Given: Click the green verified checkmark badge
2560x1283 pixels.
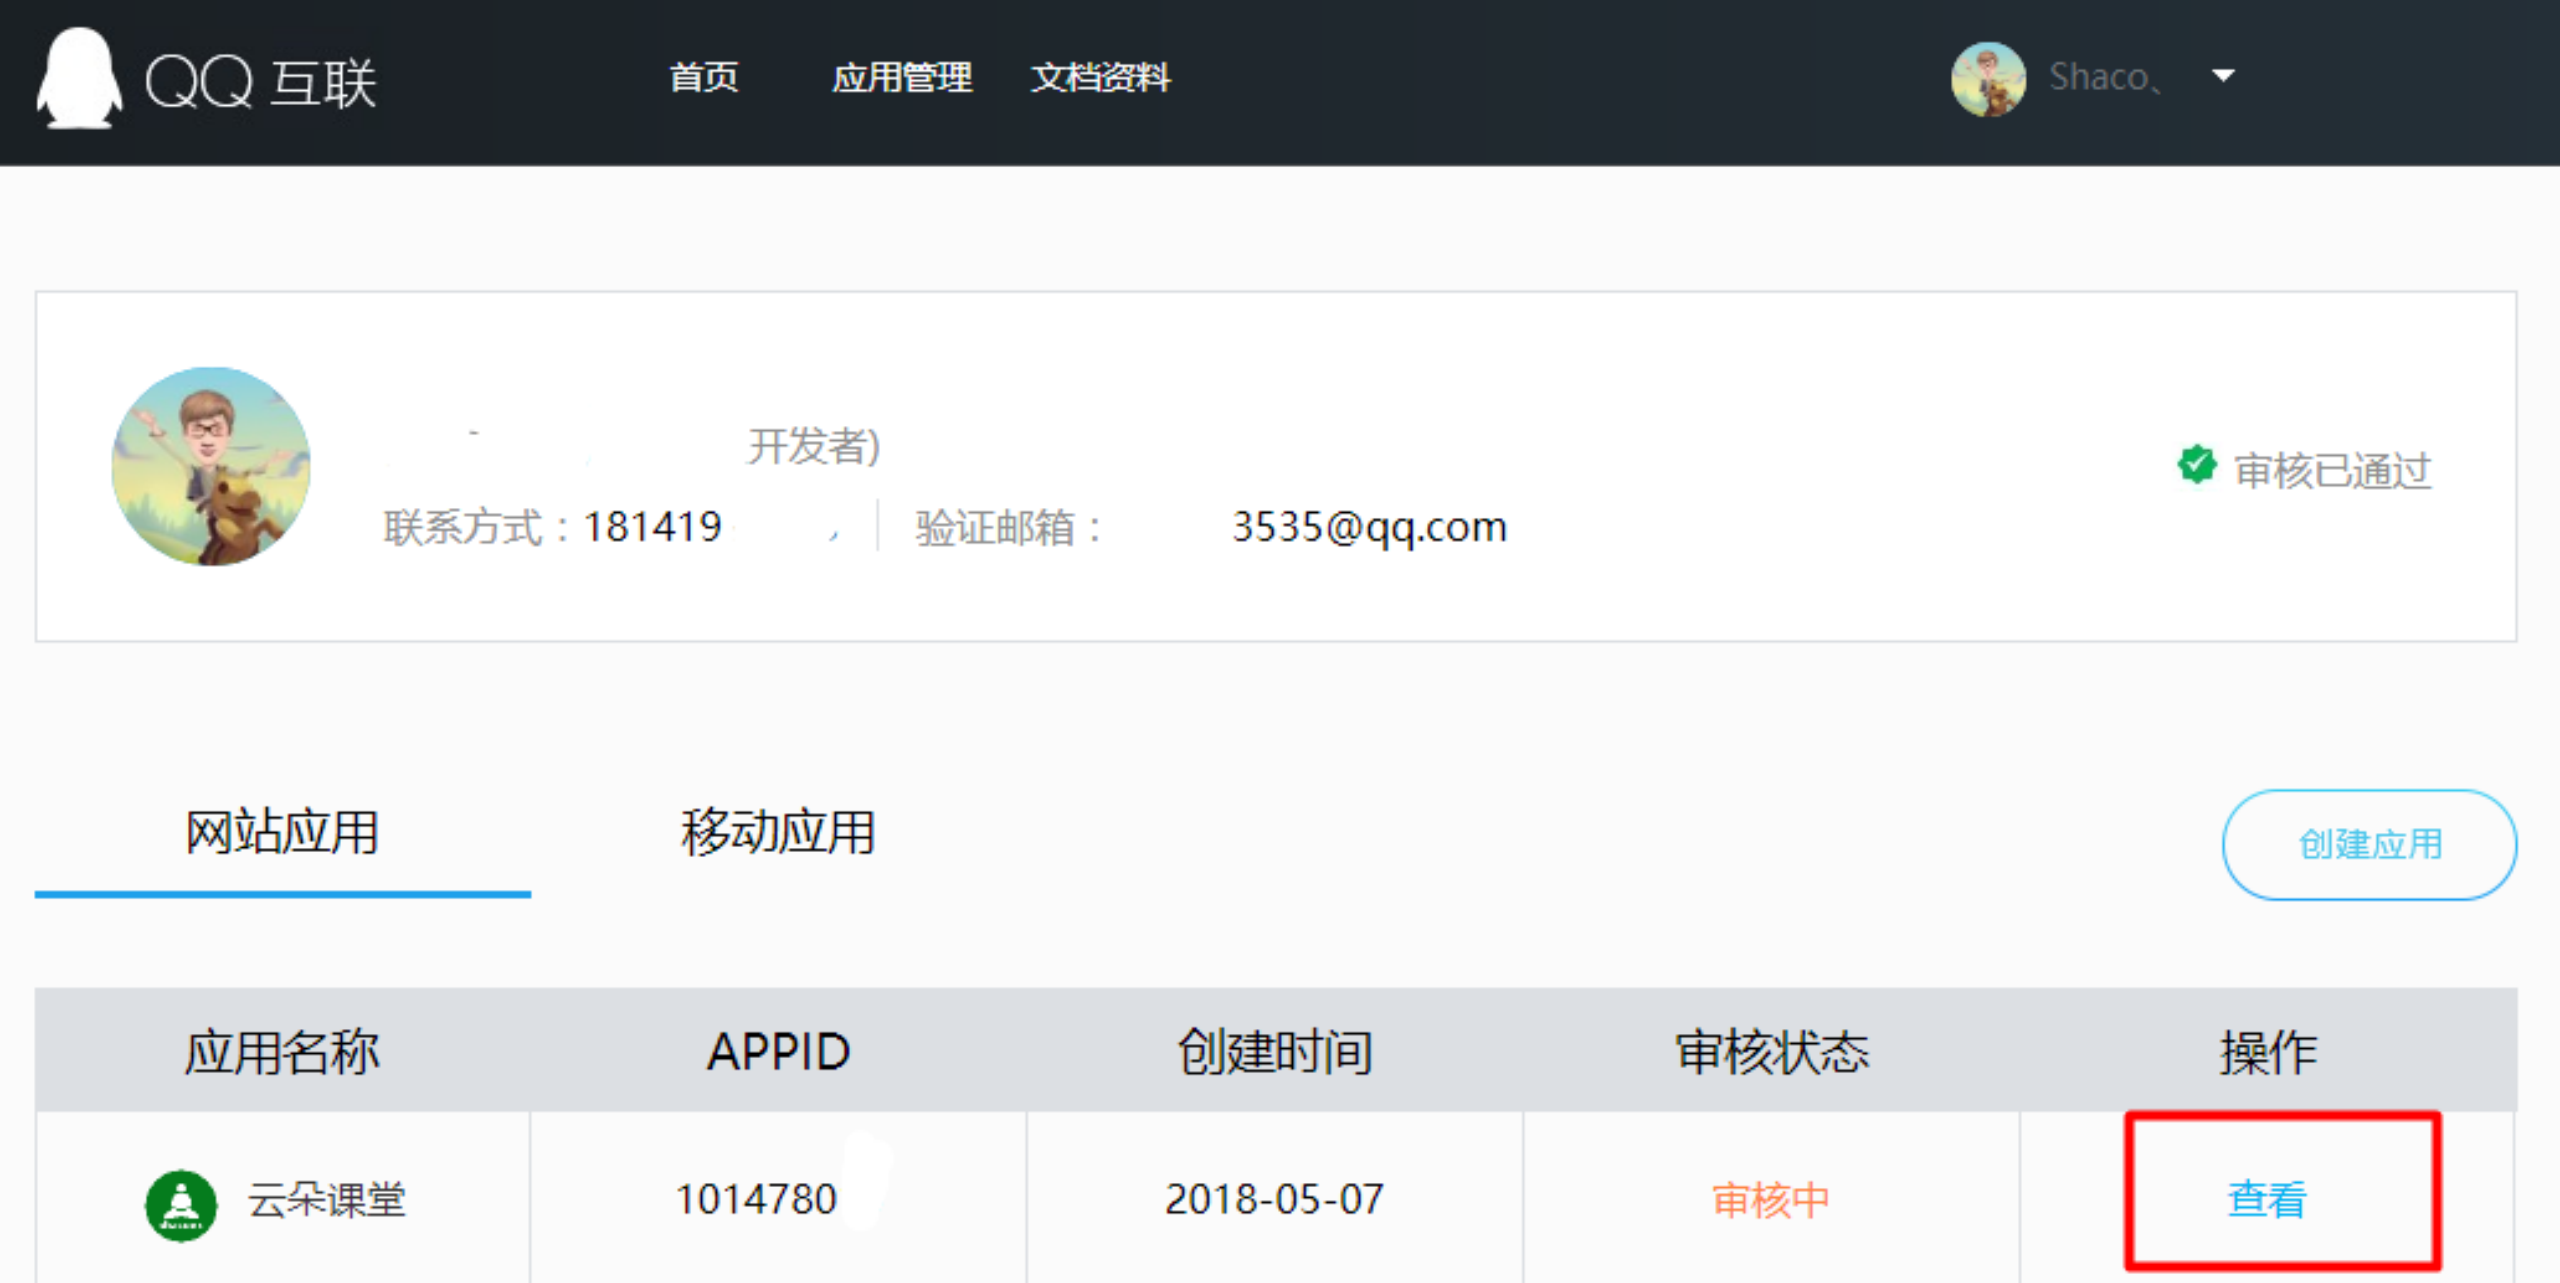Looking at the screenshot, I should [2196, 464].
